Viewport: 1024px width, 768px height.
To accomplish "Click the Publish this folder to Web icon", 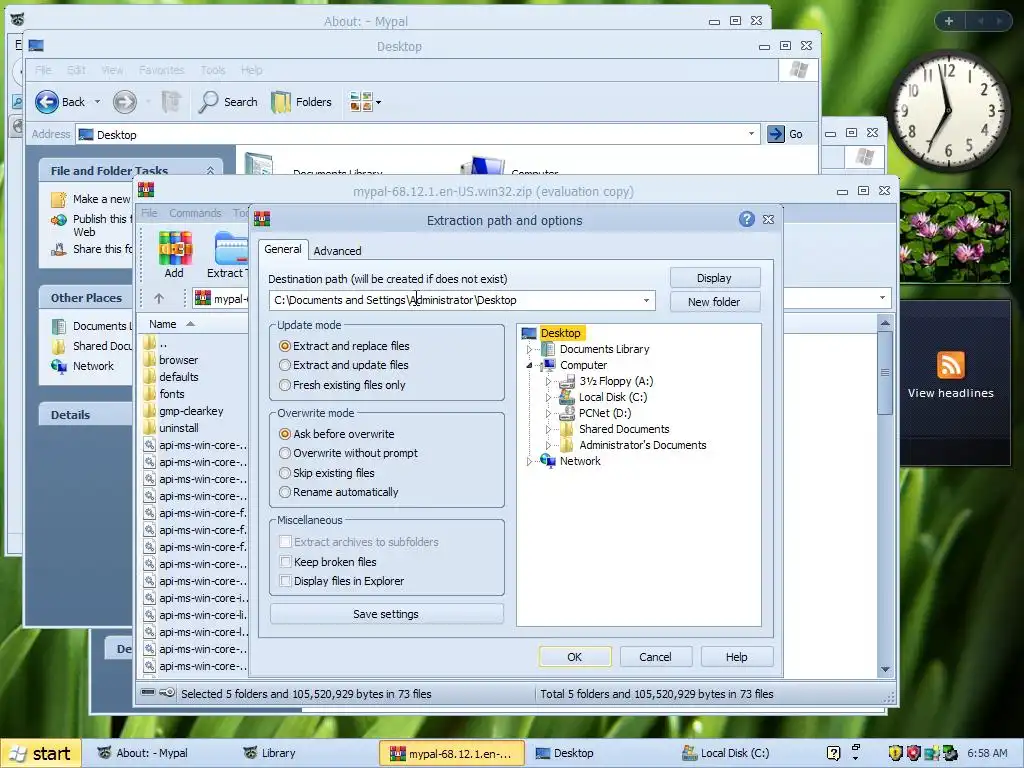I will tap(59, 219).
